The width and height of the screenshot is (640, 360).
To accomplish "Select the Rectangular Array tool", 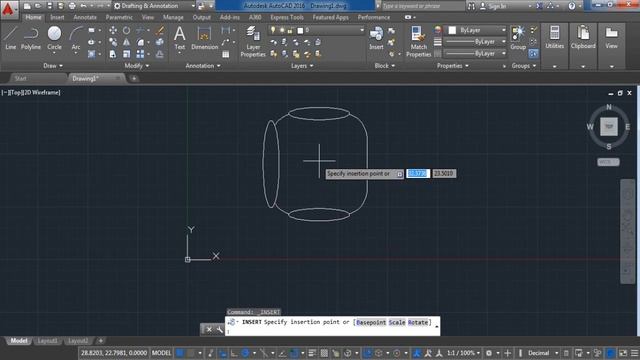I will [x=140, y=54].
